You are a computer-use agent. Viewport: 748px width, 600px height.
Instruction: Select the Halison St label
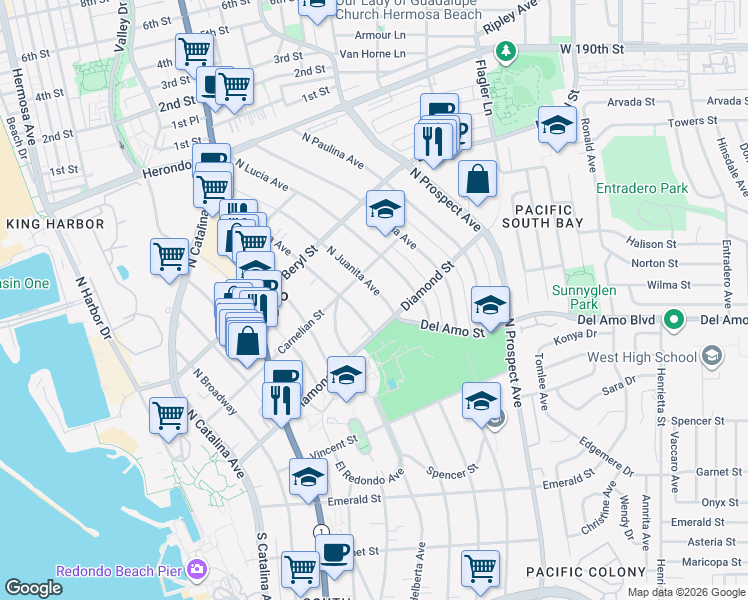(651, 244)
